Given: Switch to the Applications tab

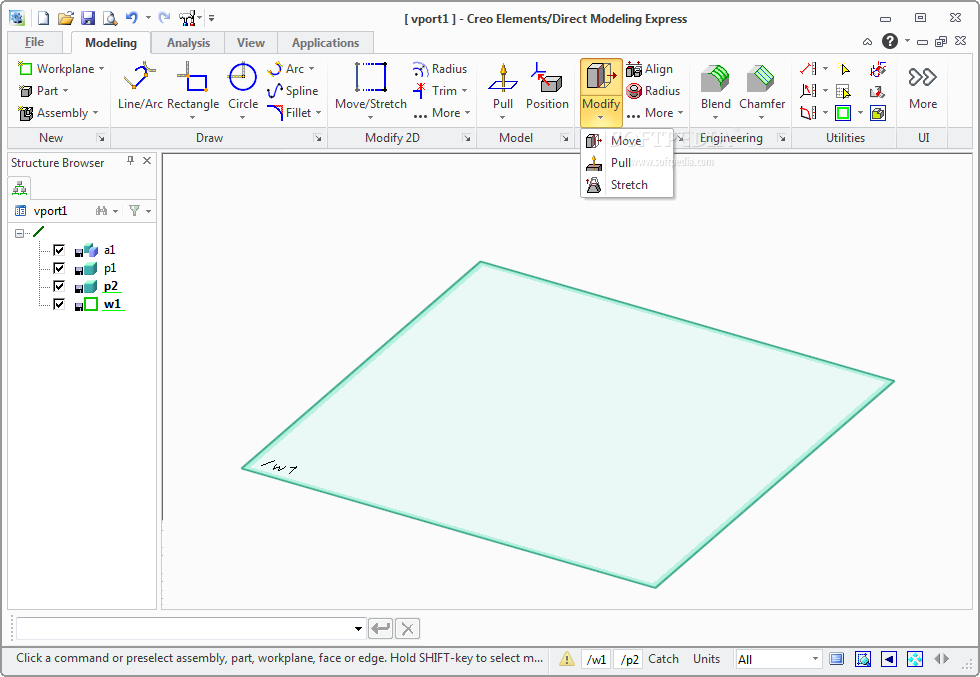Looking at the screenshot, I should [x=325, y=43].
